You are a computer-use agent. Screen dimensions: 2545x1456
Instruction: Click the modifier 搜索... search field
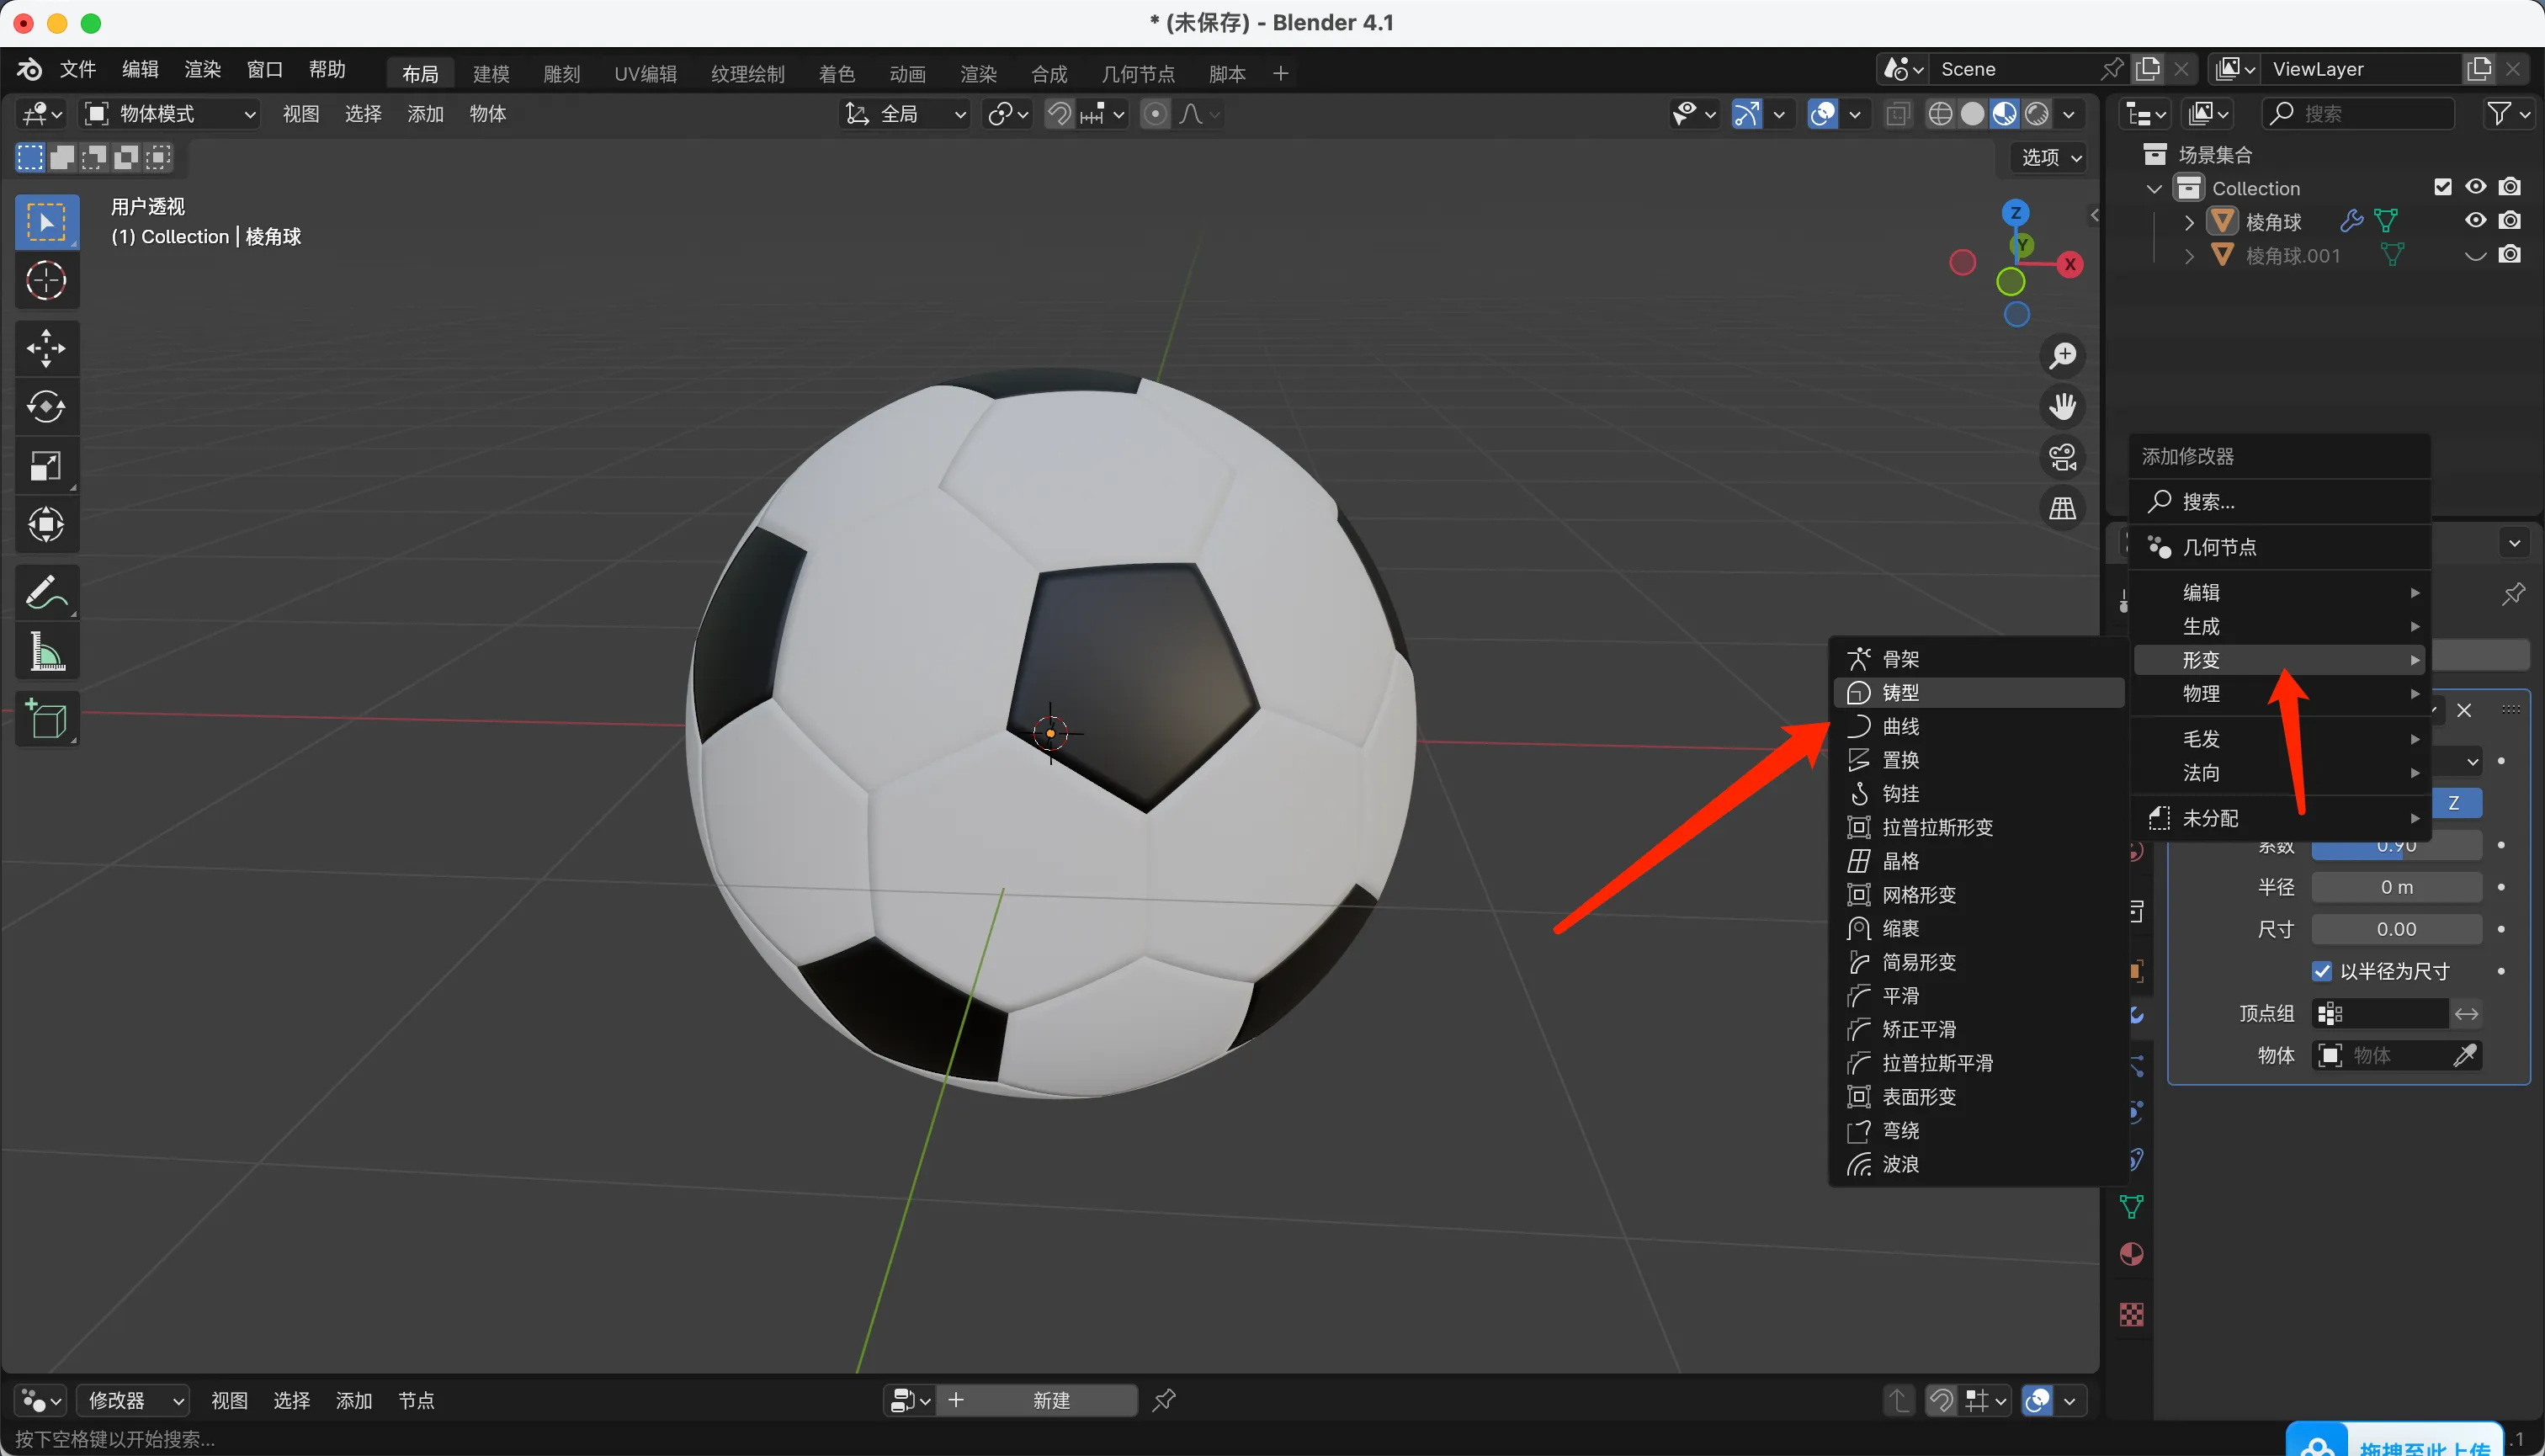pyautogui.click(x=2280, y=501)
